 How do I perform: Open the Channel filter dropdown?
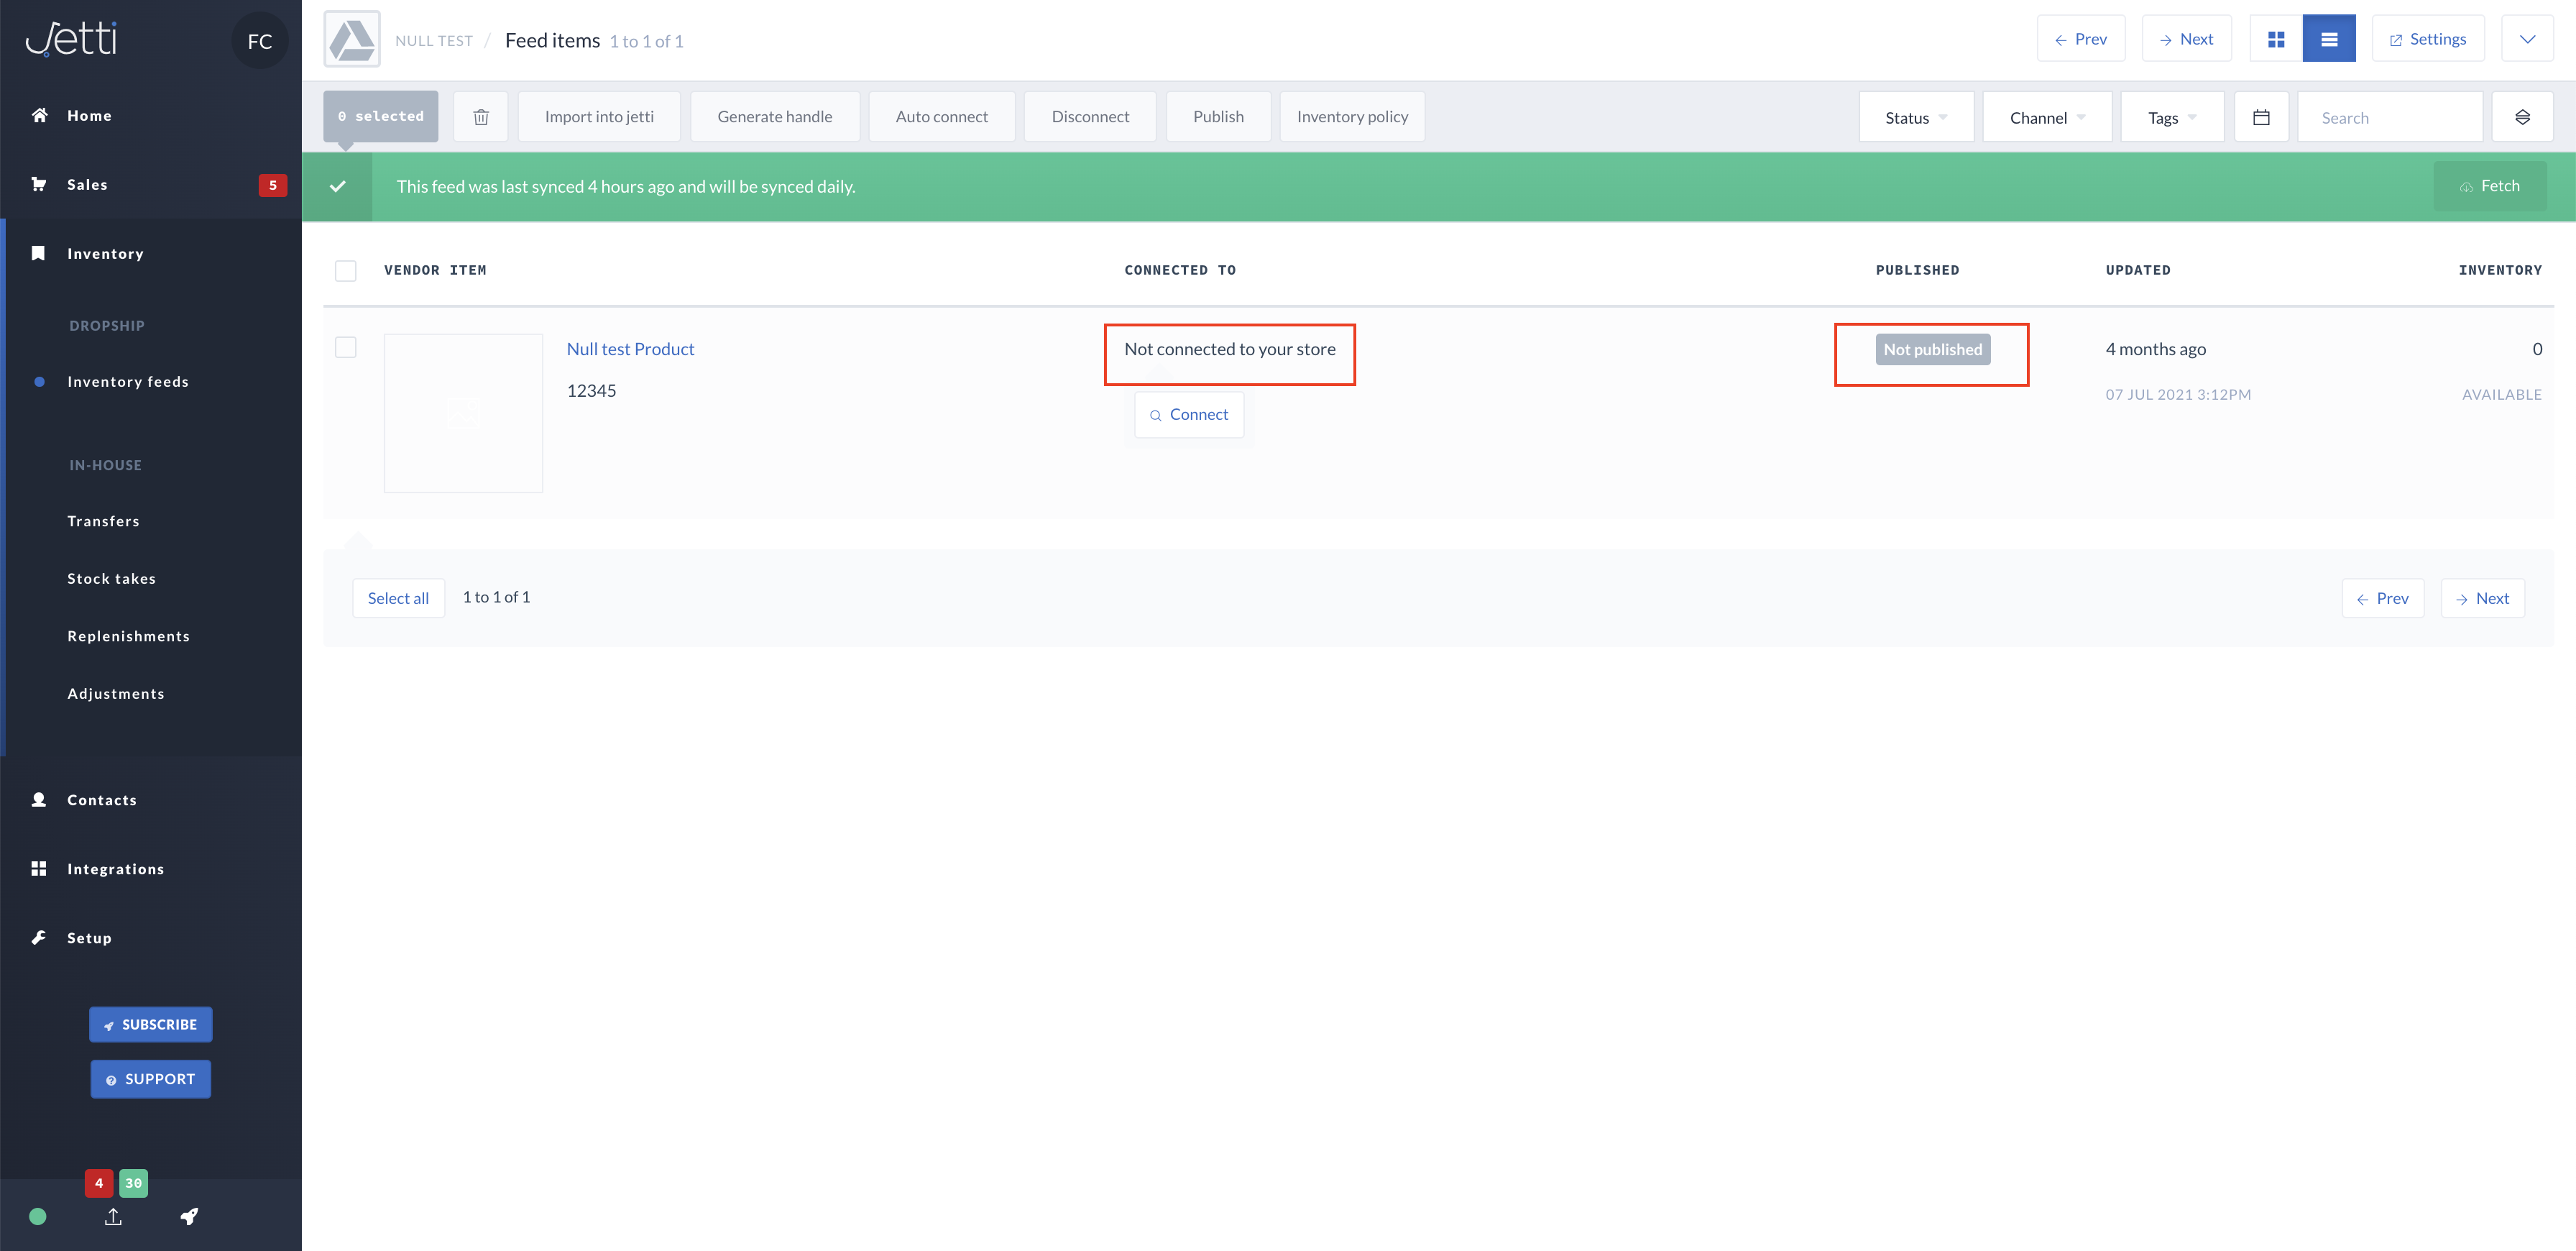(x=2047, y=117)
